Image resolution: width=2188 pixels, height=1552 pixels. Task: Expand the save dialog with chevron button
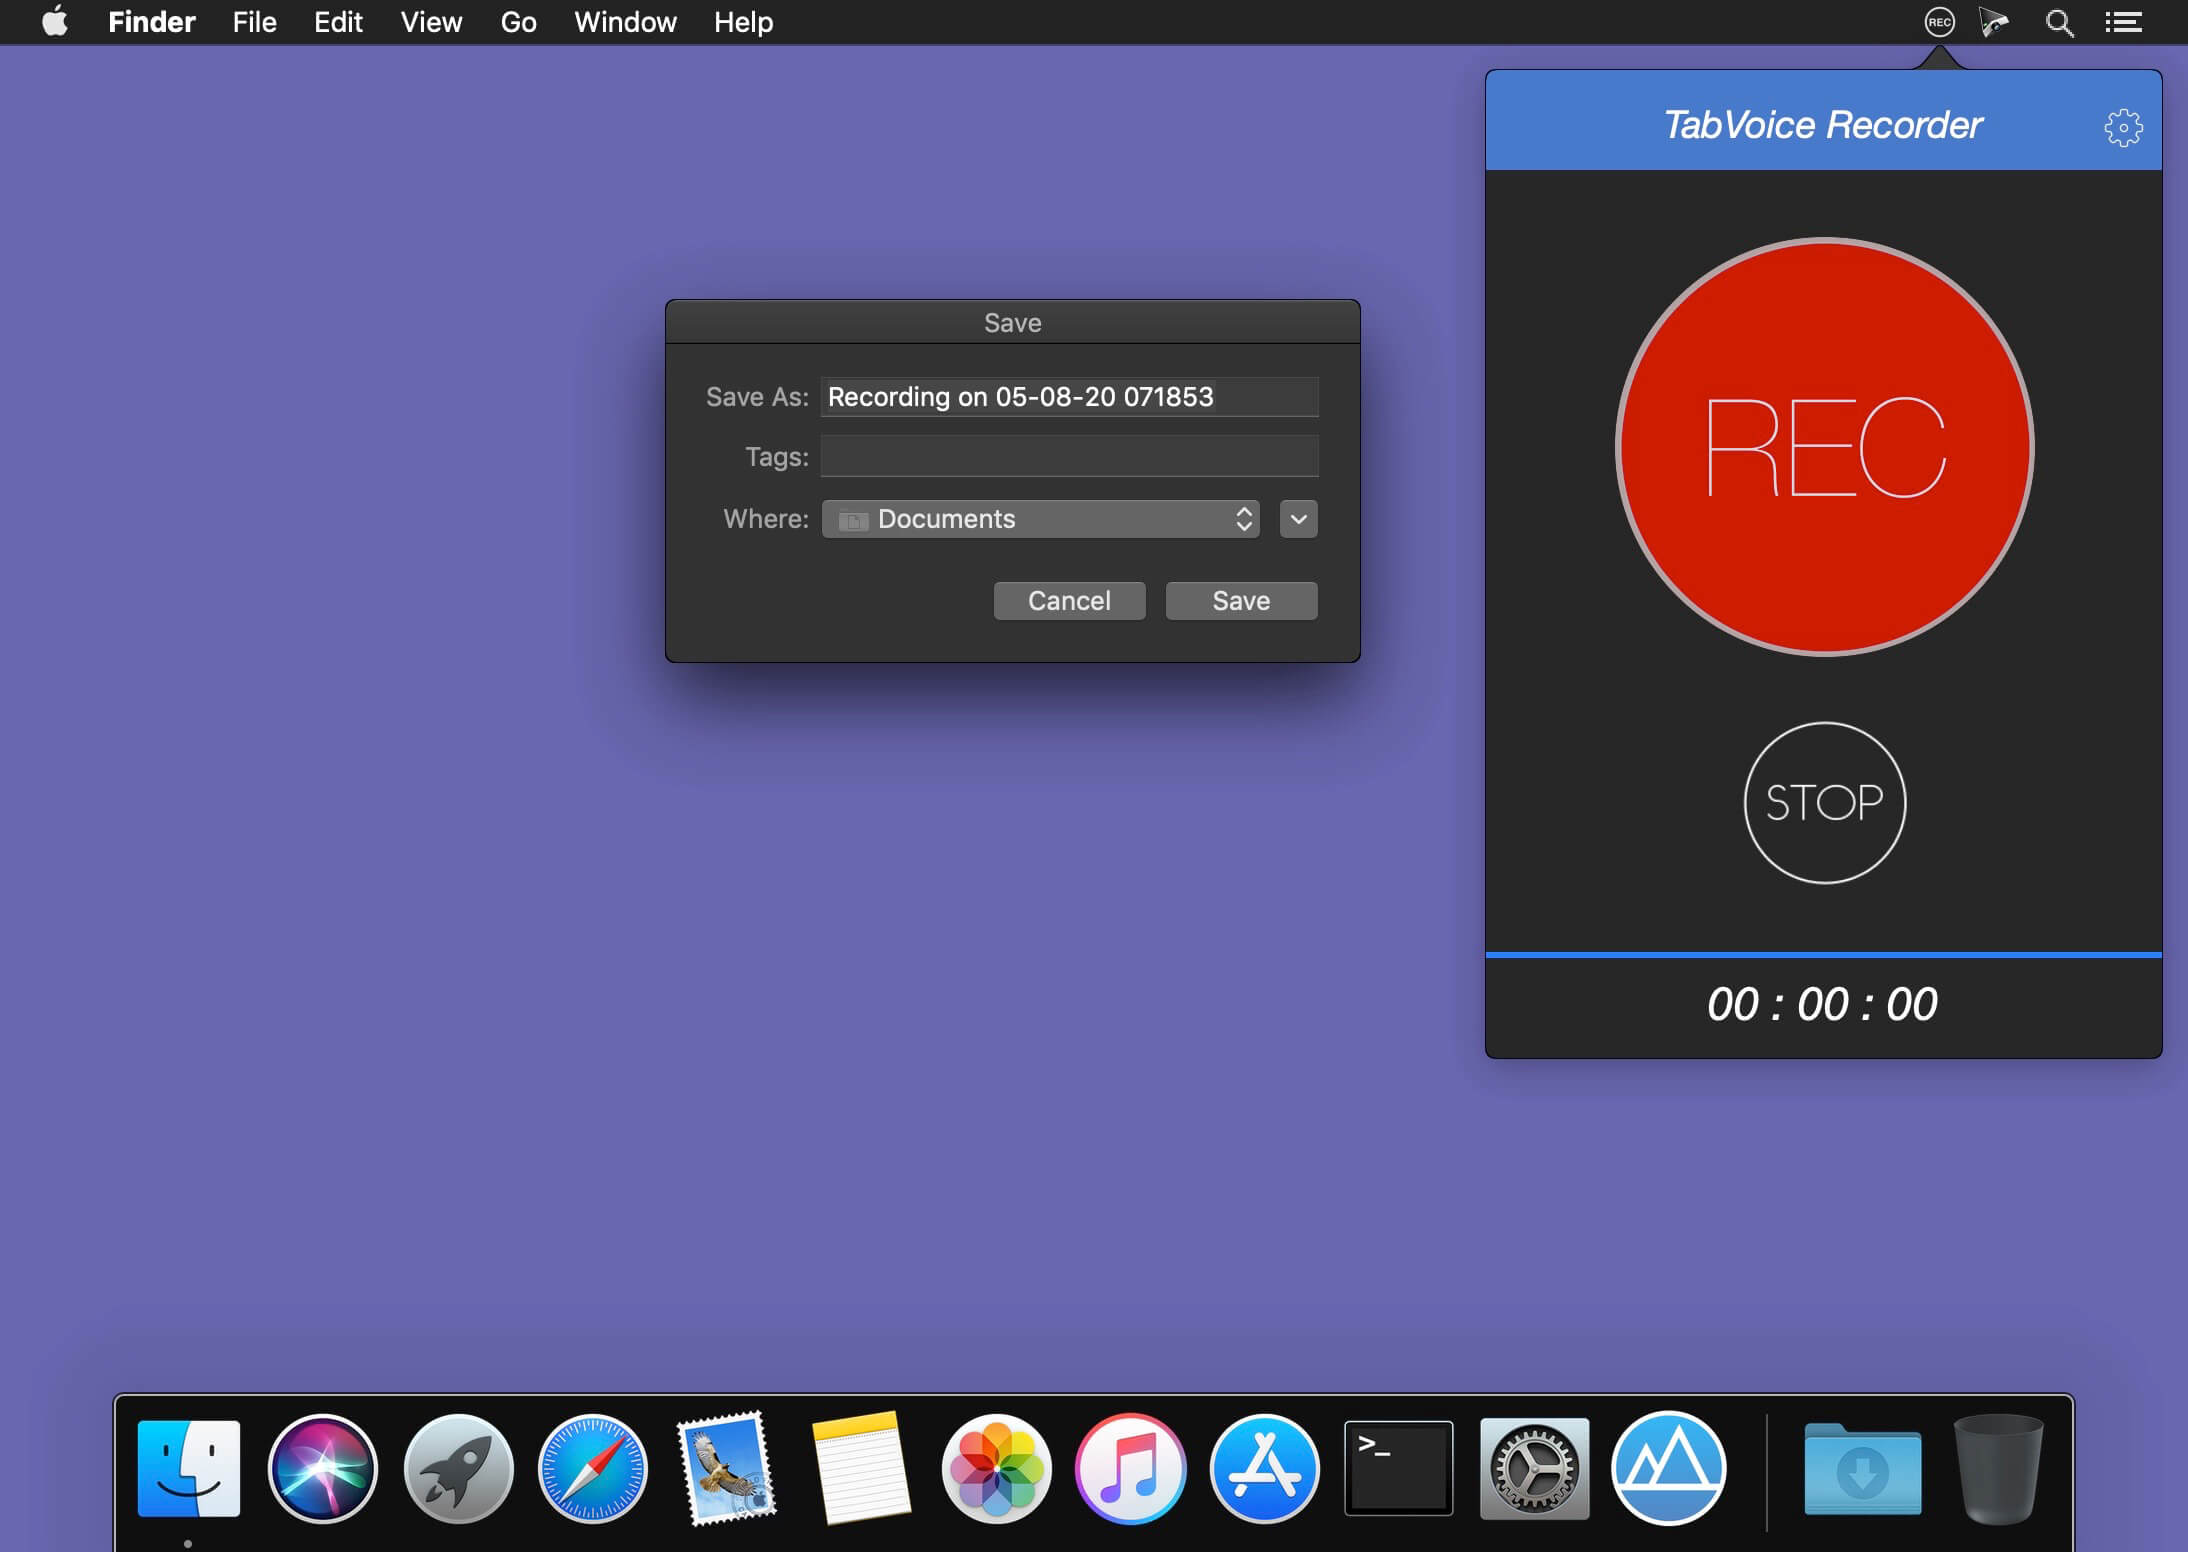1298,519
